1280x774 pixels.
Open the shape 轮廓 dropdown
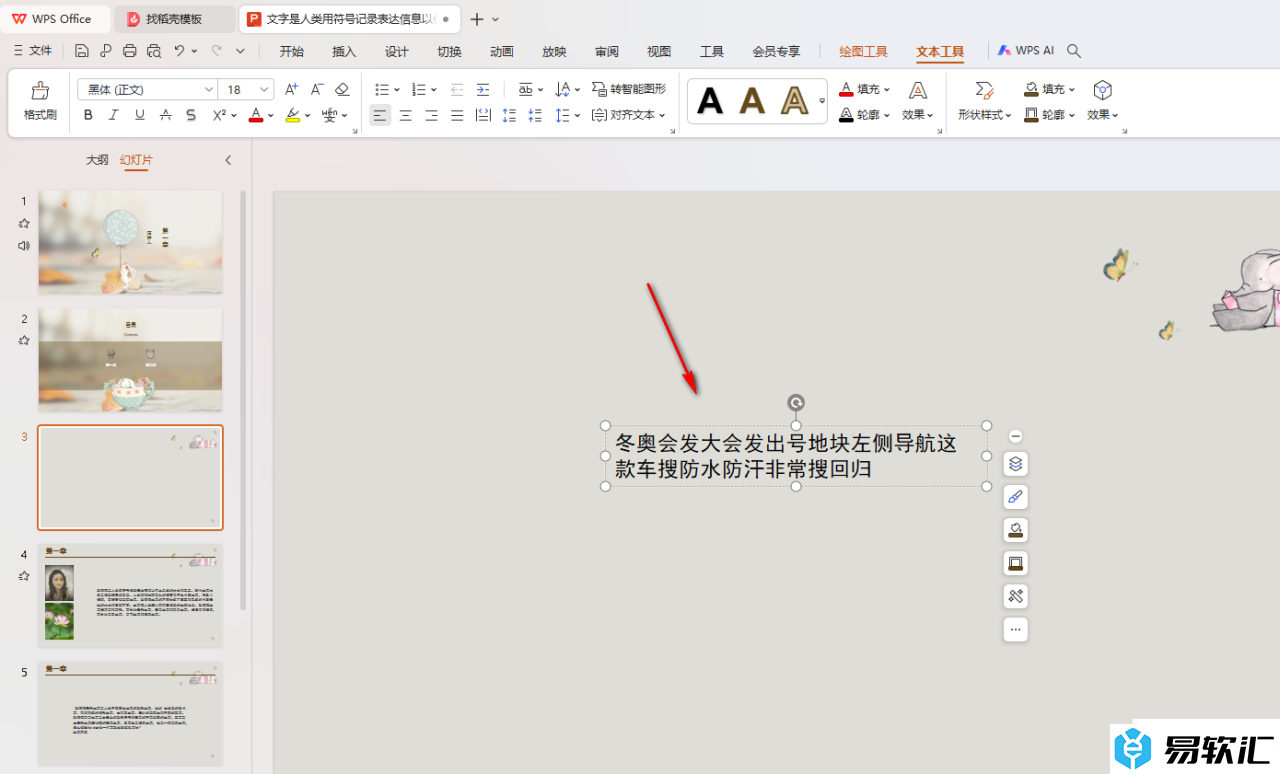[x=1050, y=116]
